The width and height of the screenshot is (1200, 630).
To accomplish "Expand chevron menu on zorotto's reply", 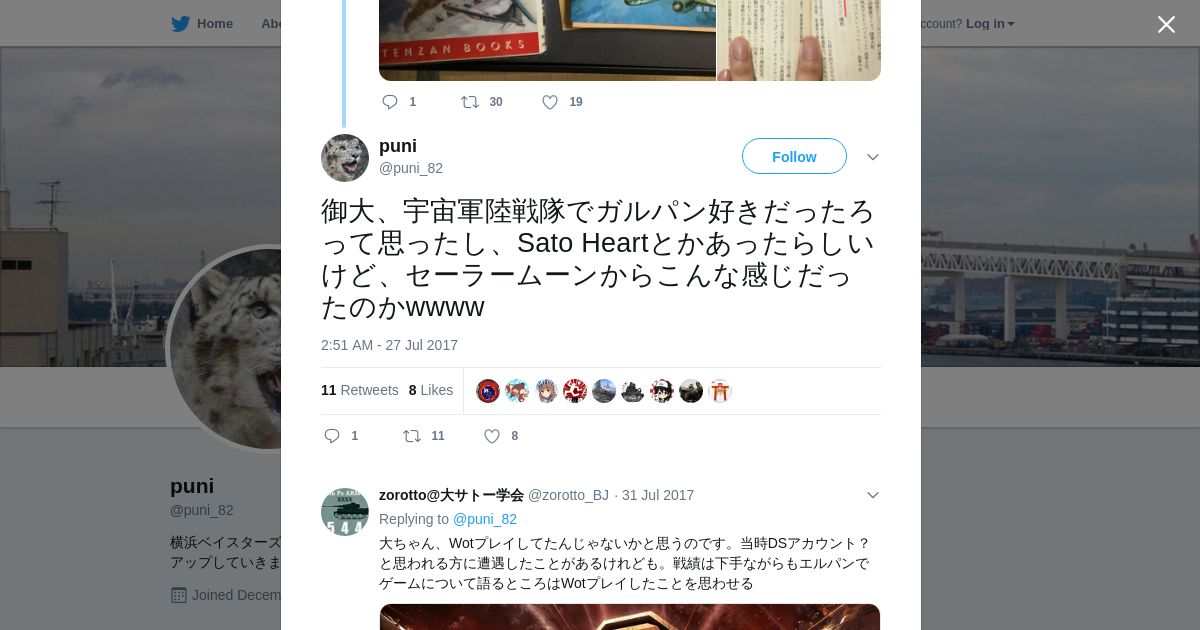I will [x=873, y=495].
